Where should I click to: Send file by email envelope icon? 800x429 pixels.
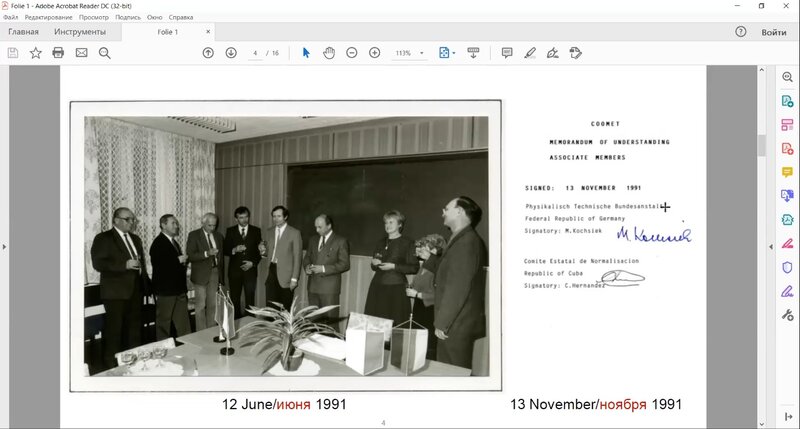(x=81, y=53)
